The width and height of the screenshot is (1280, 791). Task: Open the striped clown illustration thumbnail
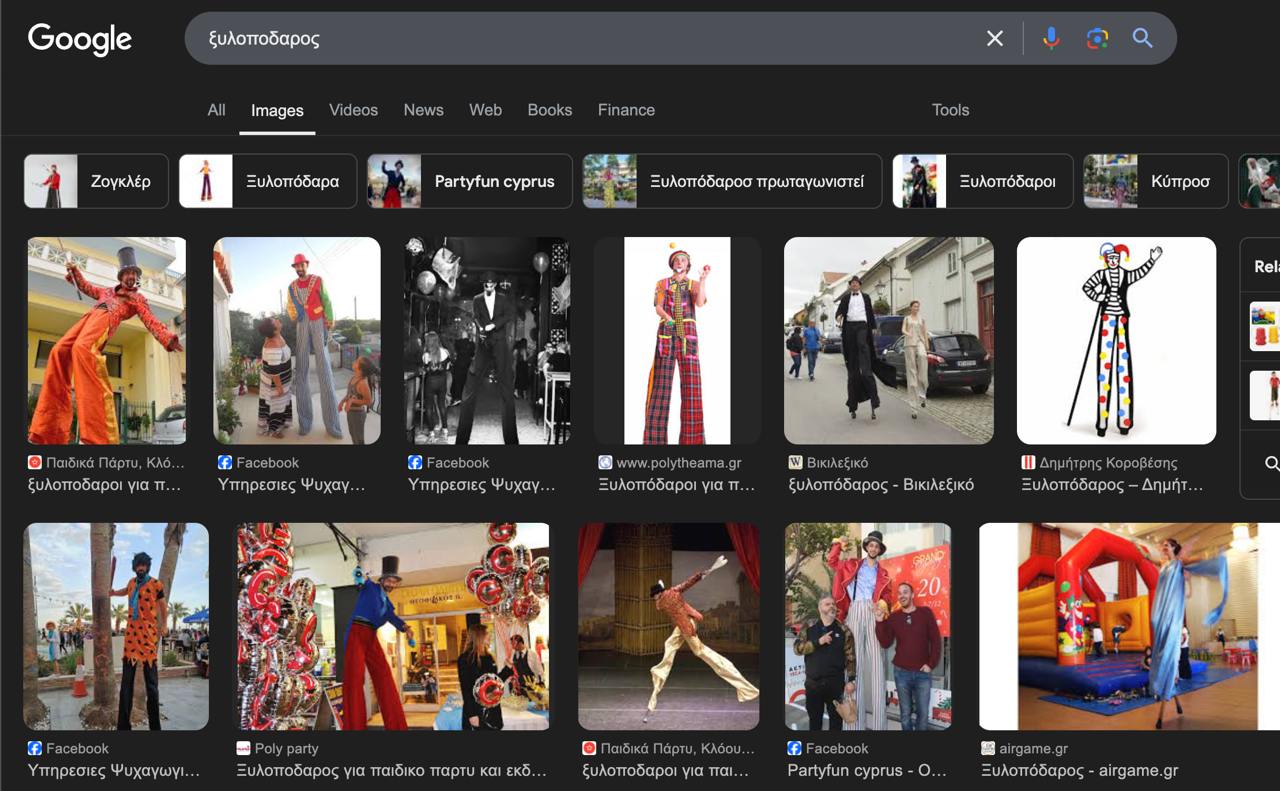(1116, 340)
